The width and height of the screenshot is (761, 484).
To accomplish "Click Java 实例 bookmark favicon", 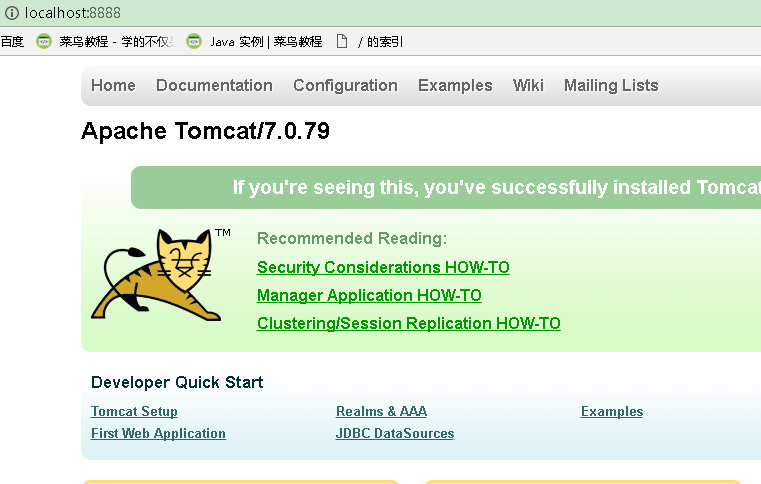I will 194,42.
